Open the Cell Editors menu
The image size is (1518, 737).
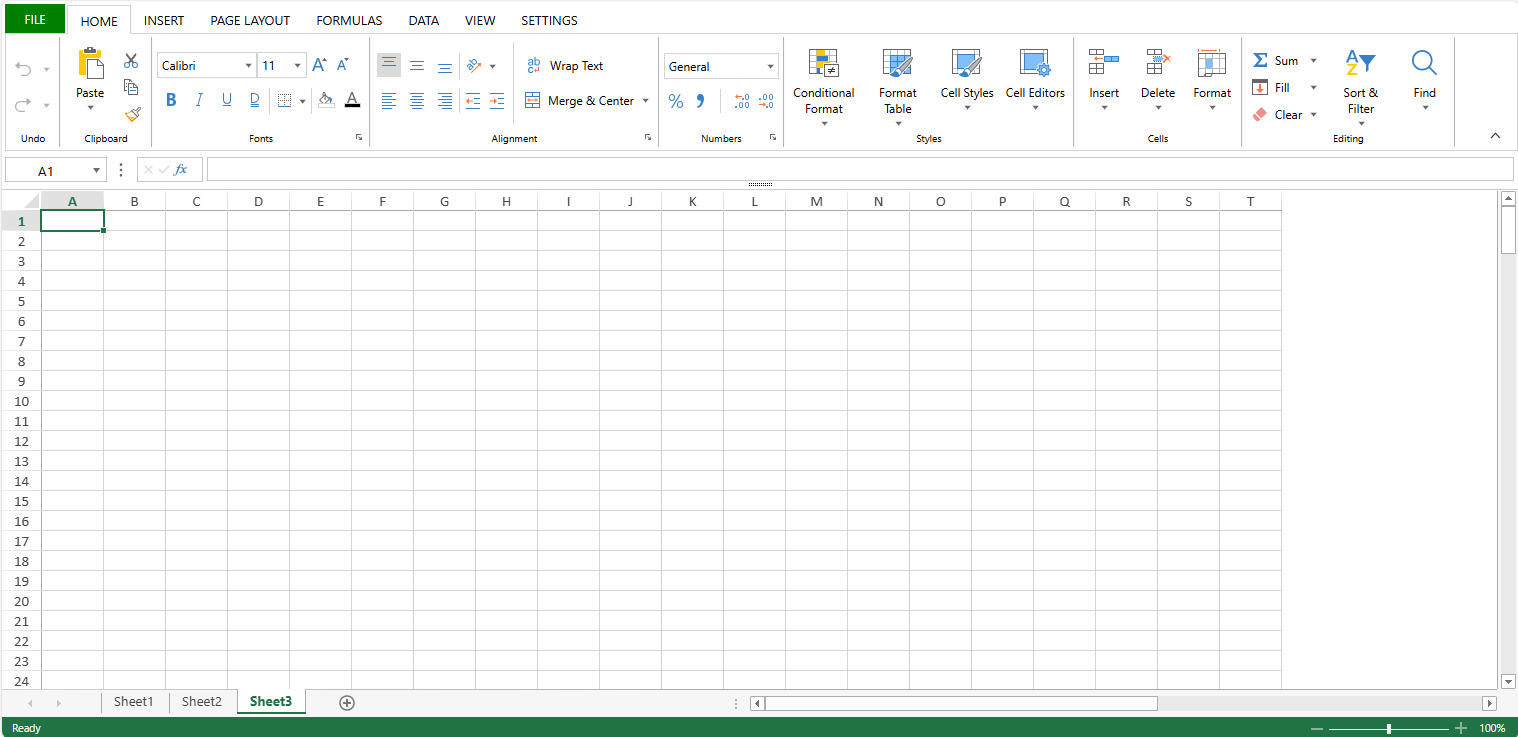click(1035, 80)
